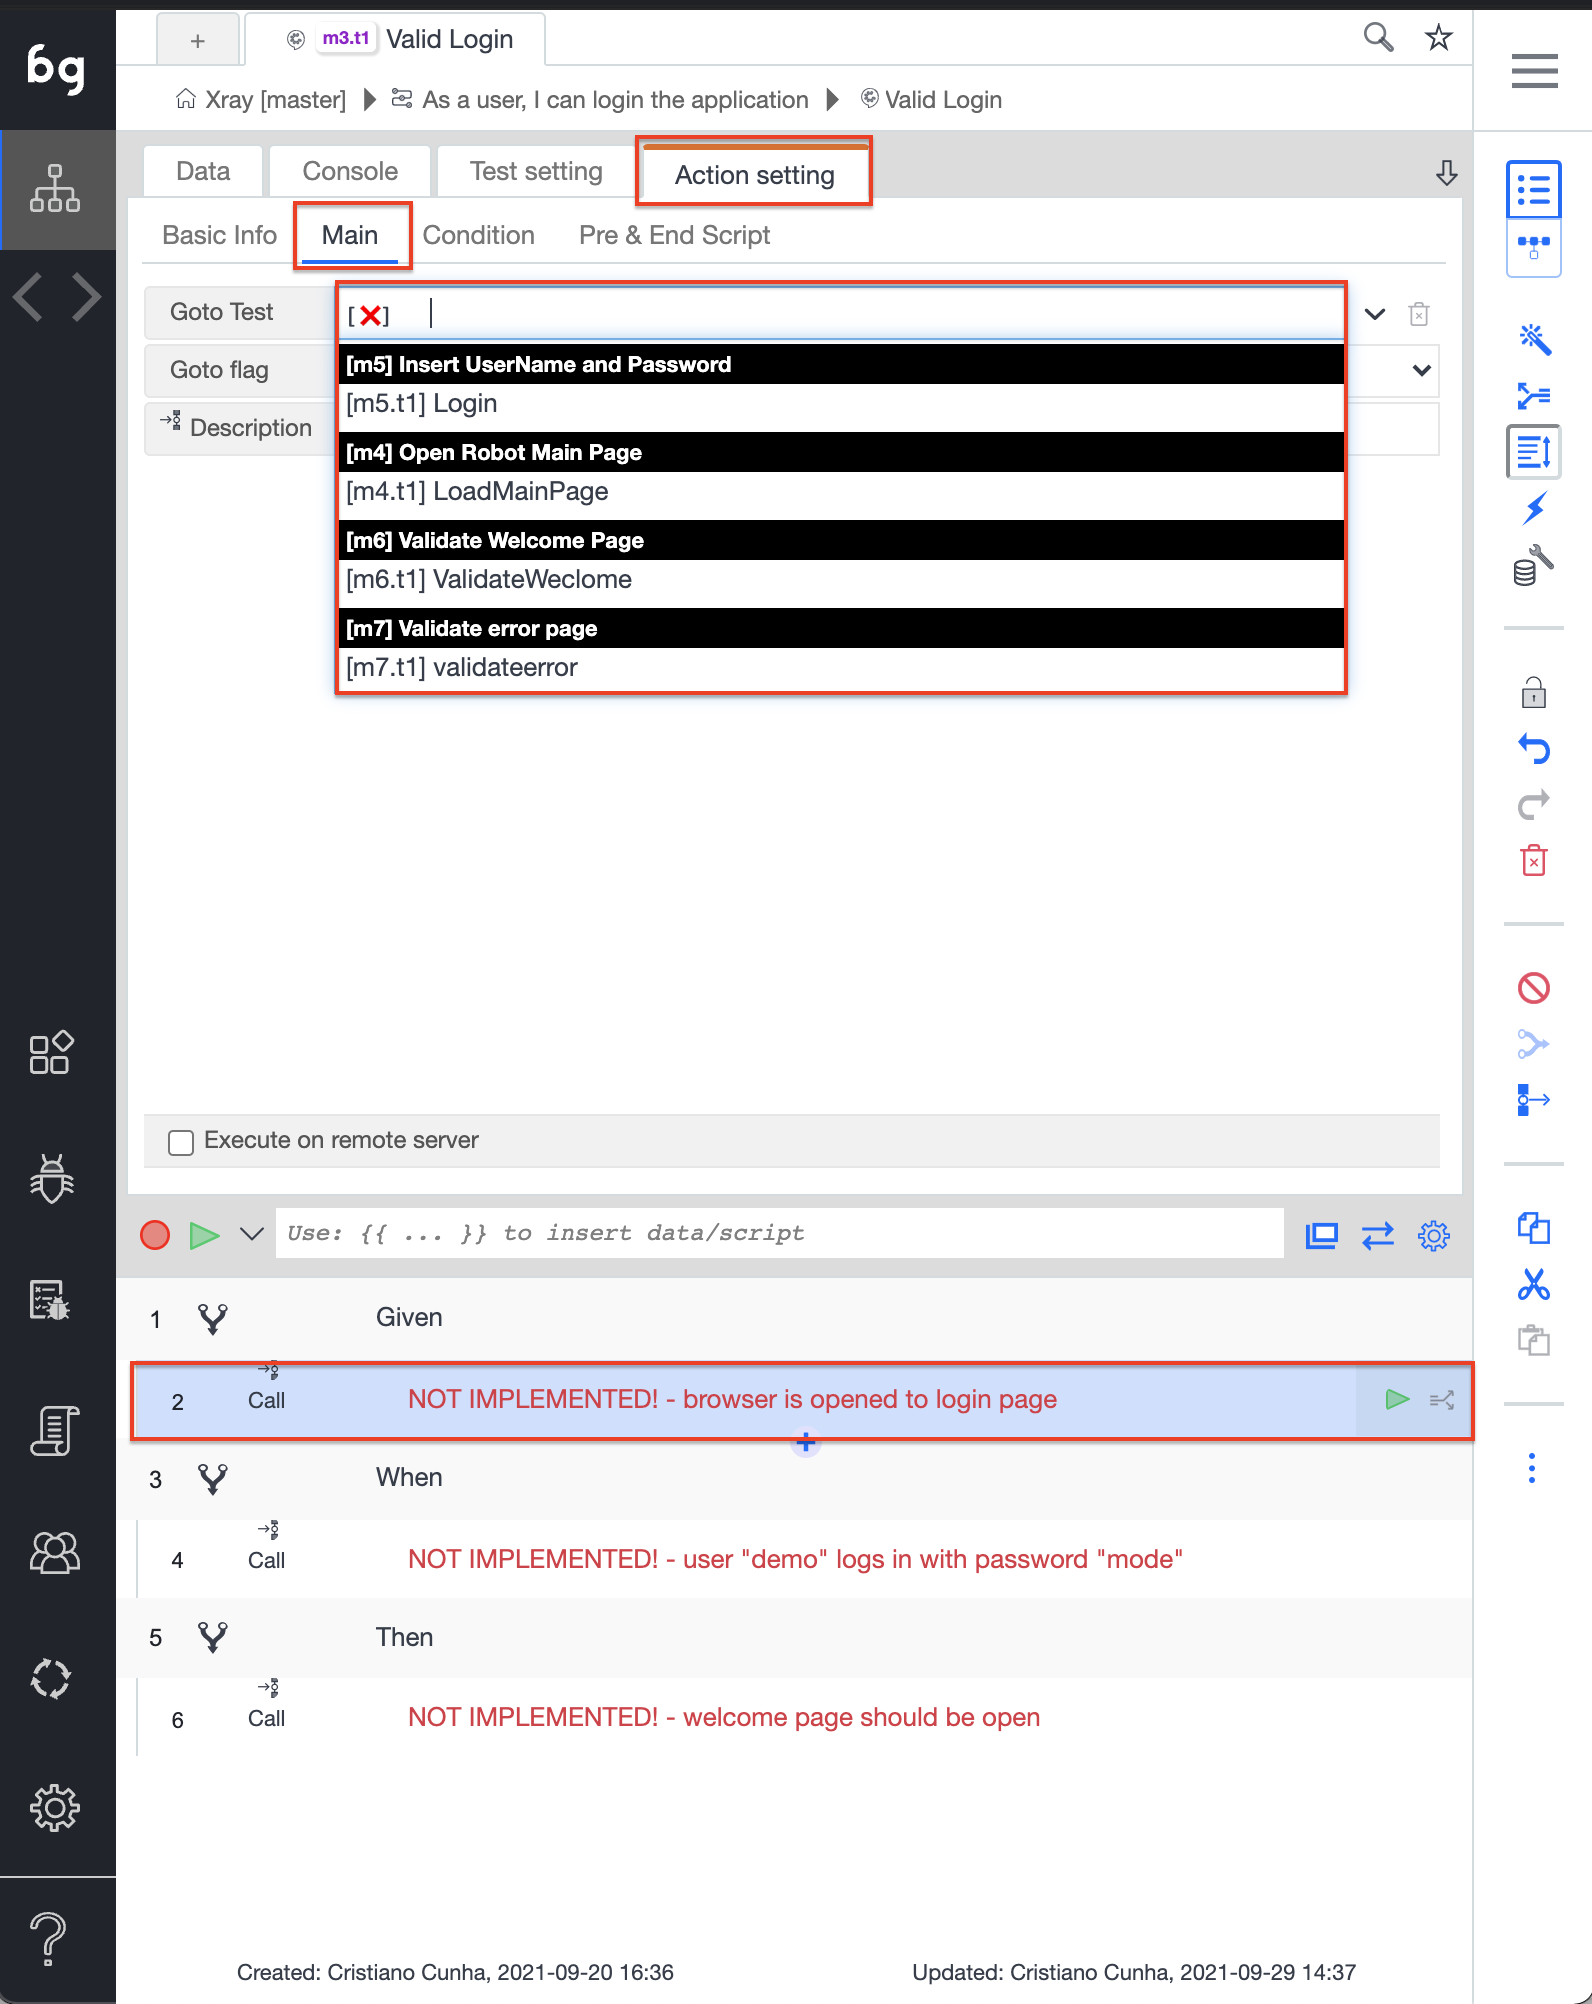Choose [m5.t1] Login from the list

(841, 404)
